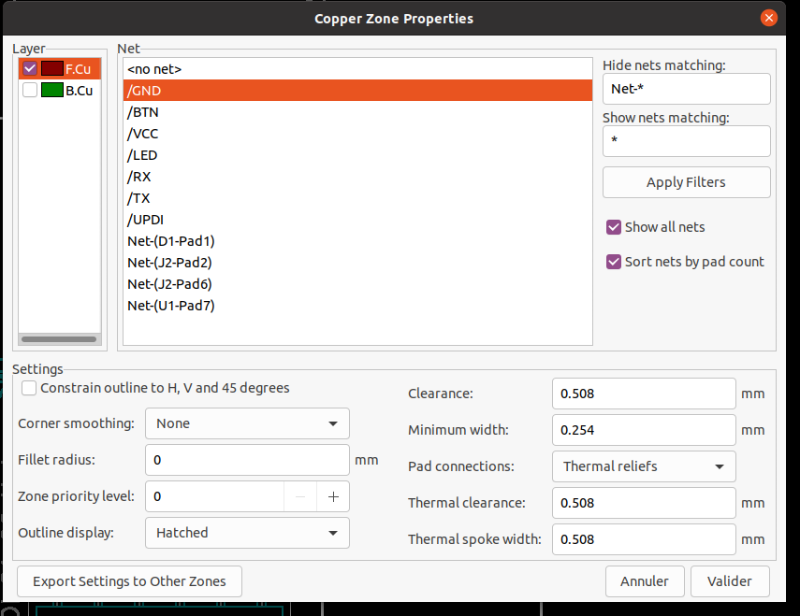Select the /VCC net
The height and width of the screenshot is (616, 800).
coord(357,134)
